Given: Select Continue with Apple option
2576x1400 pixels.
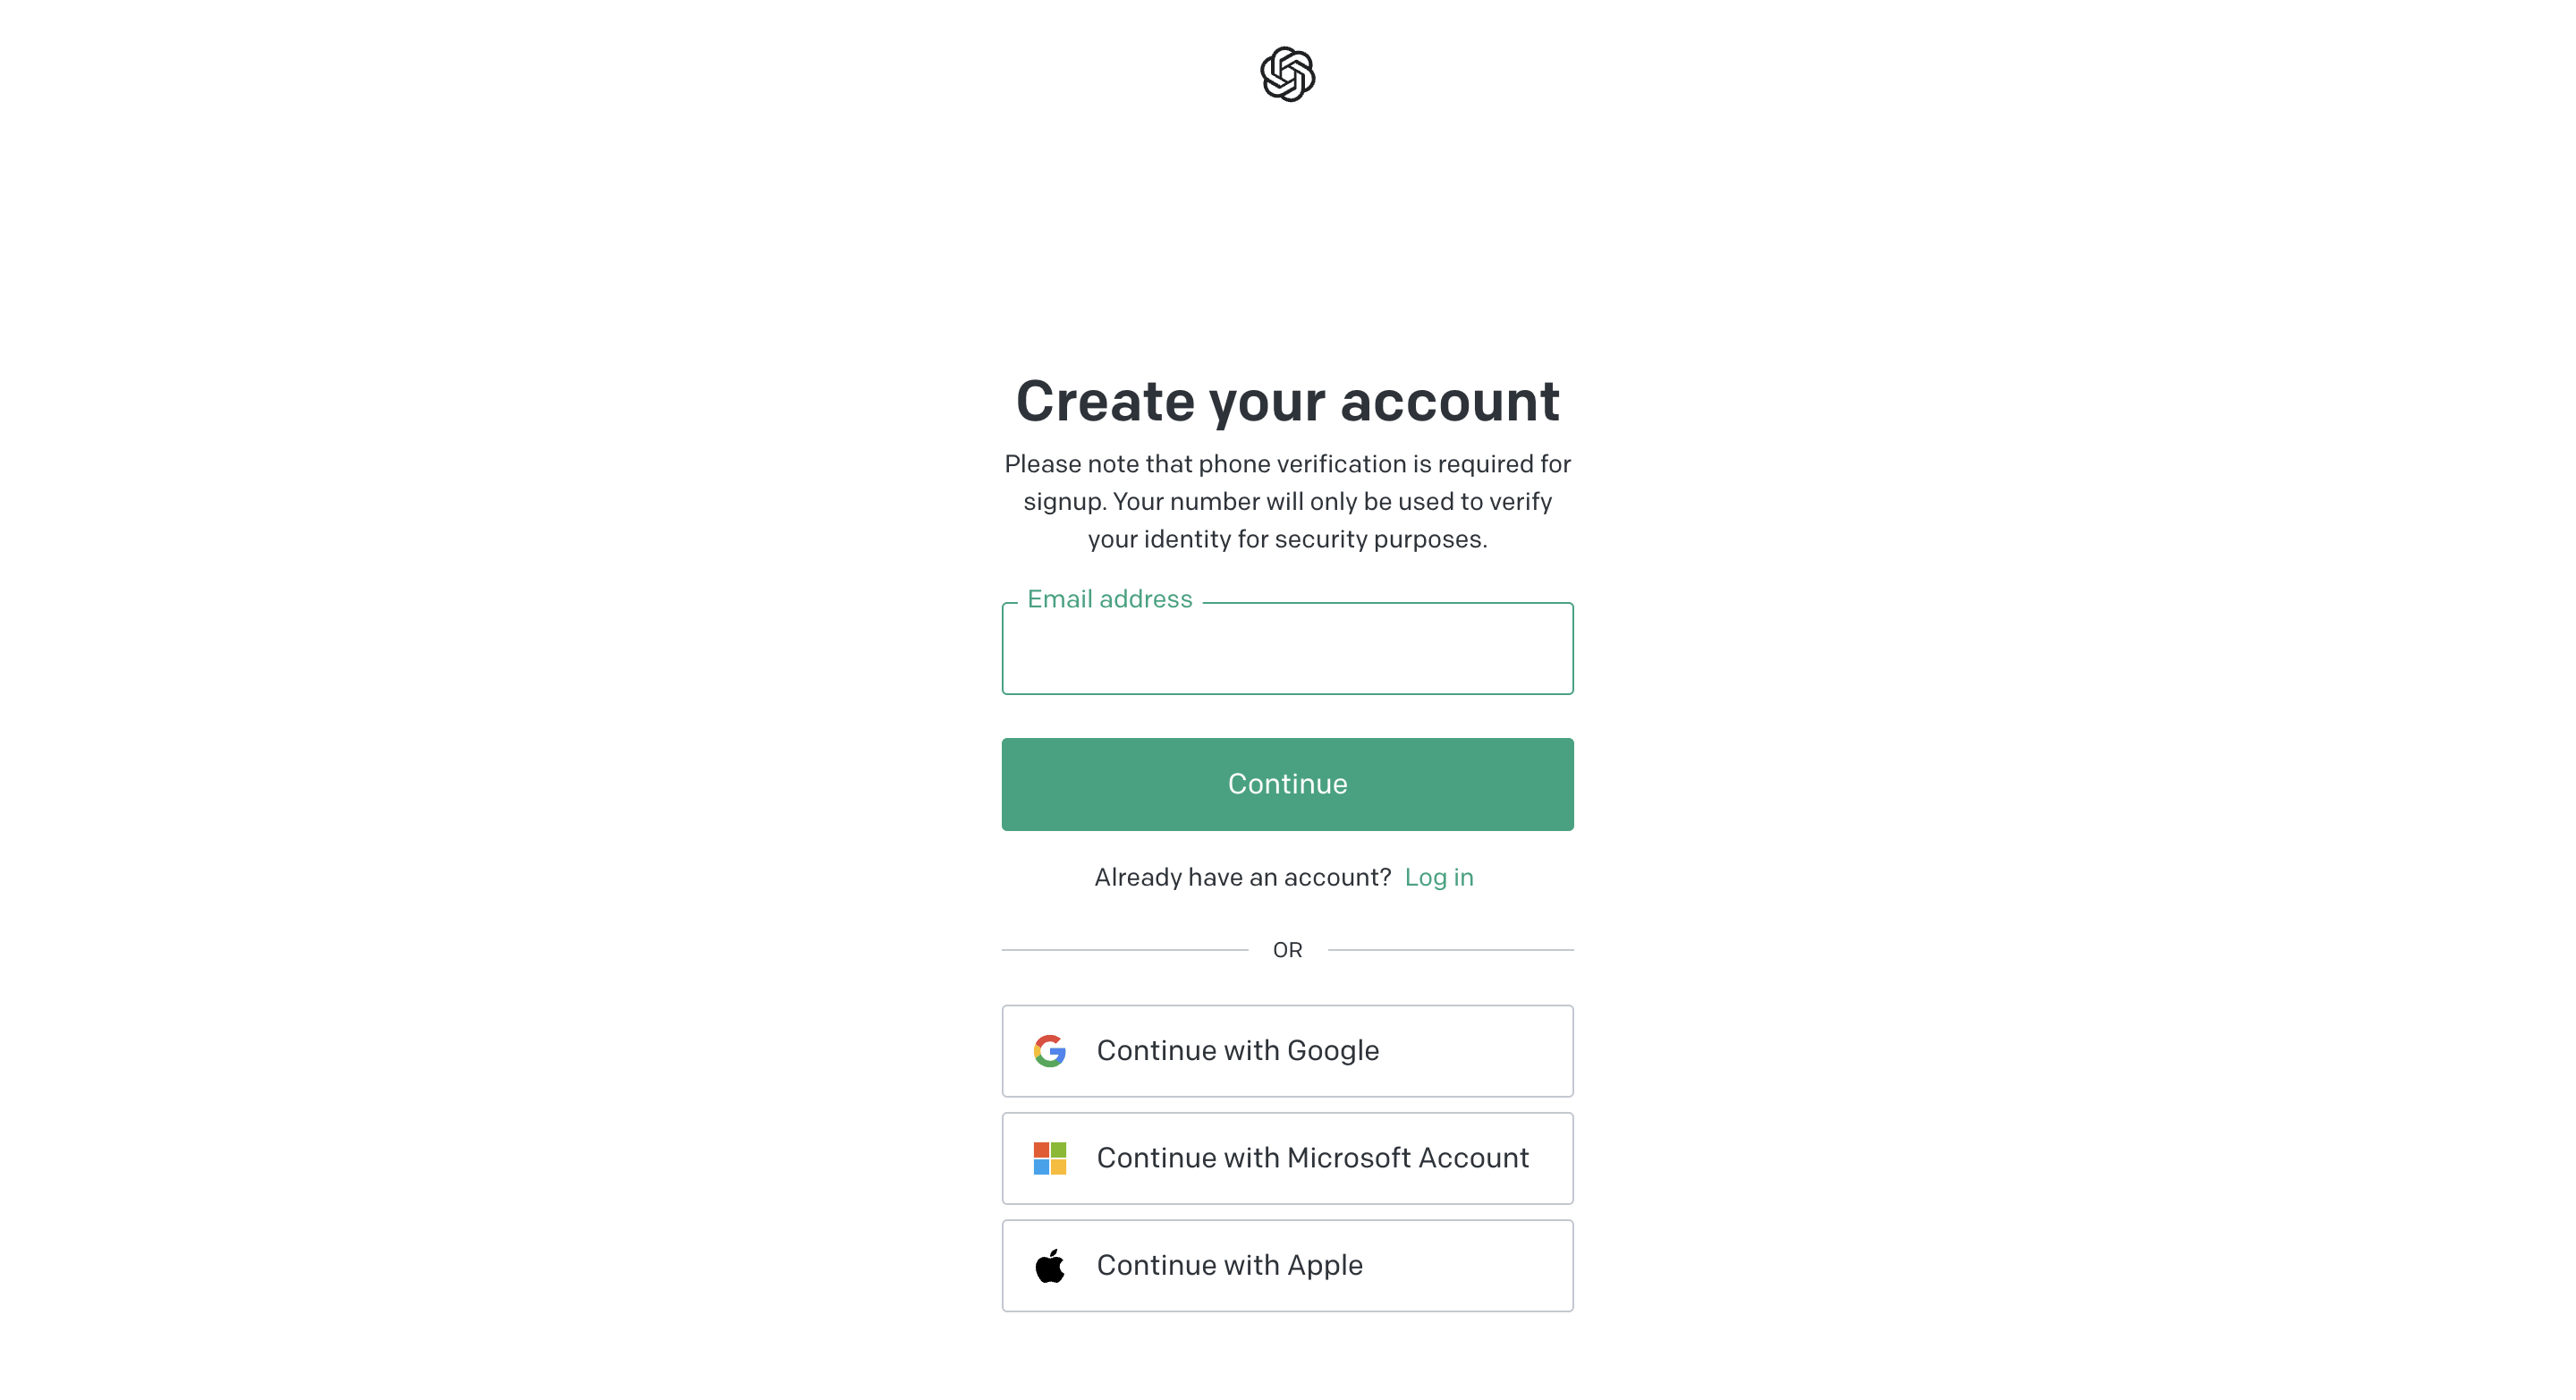Looking at the screenshot, I should pos(1287,1266).
